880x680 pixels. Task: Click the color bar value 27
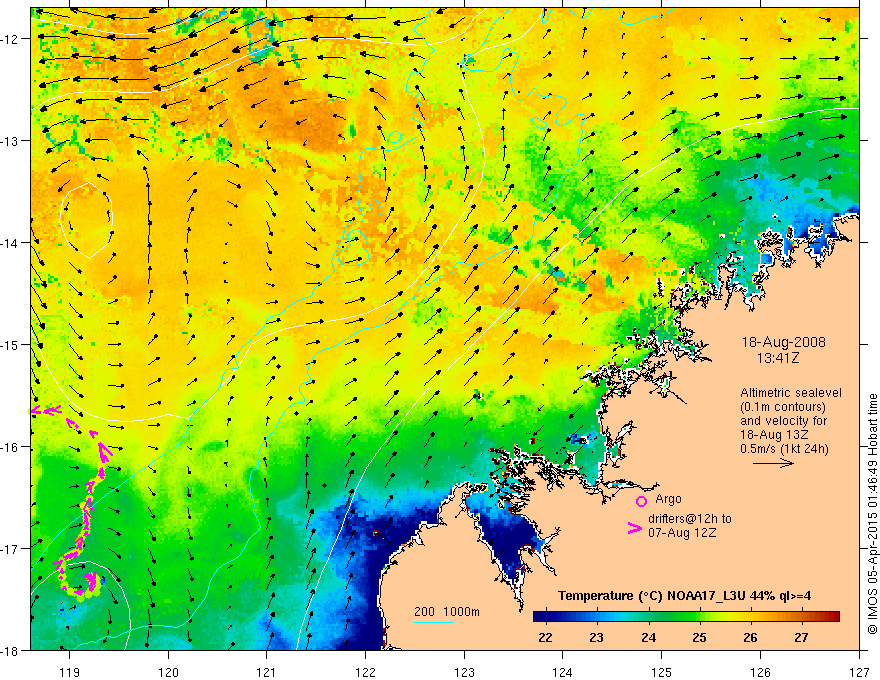801,637
